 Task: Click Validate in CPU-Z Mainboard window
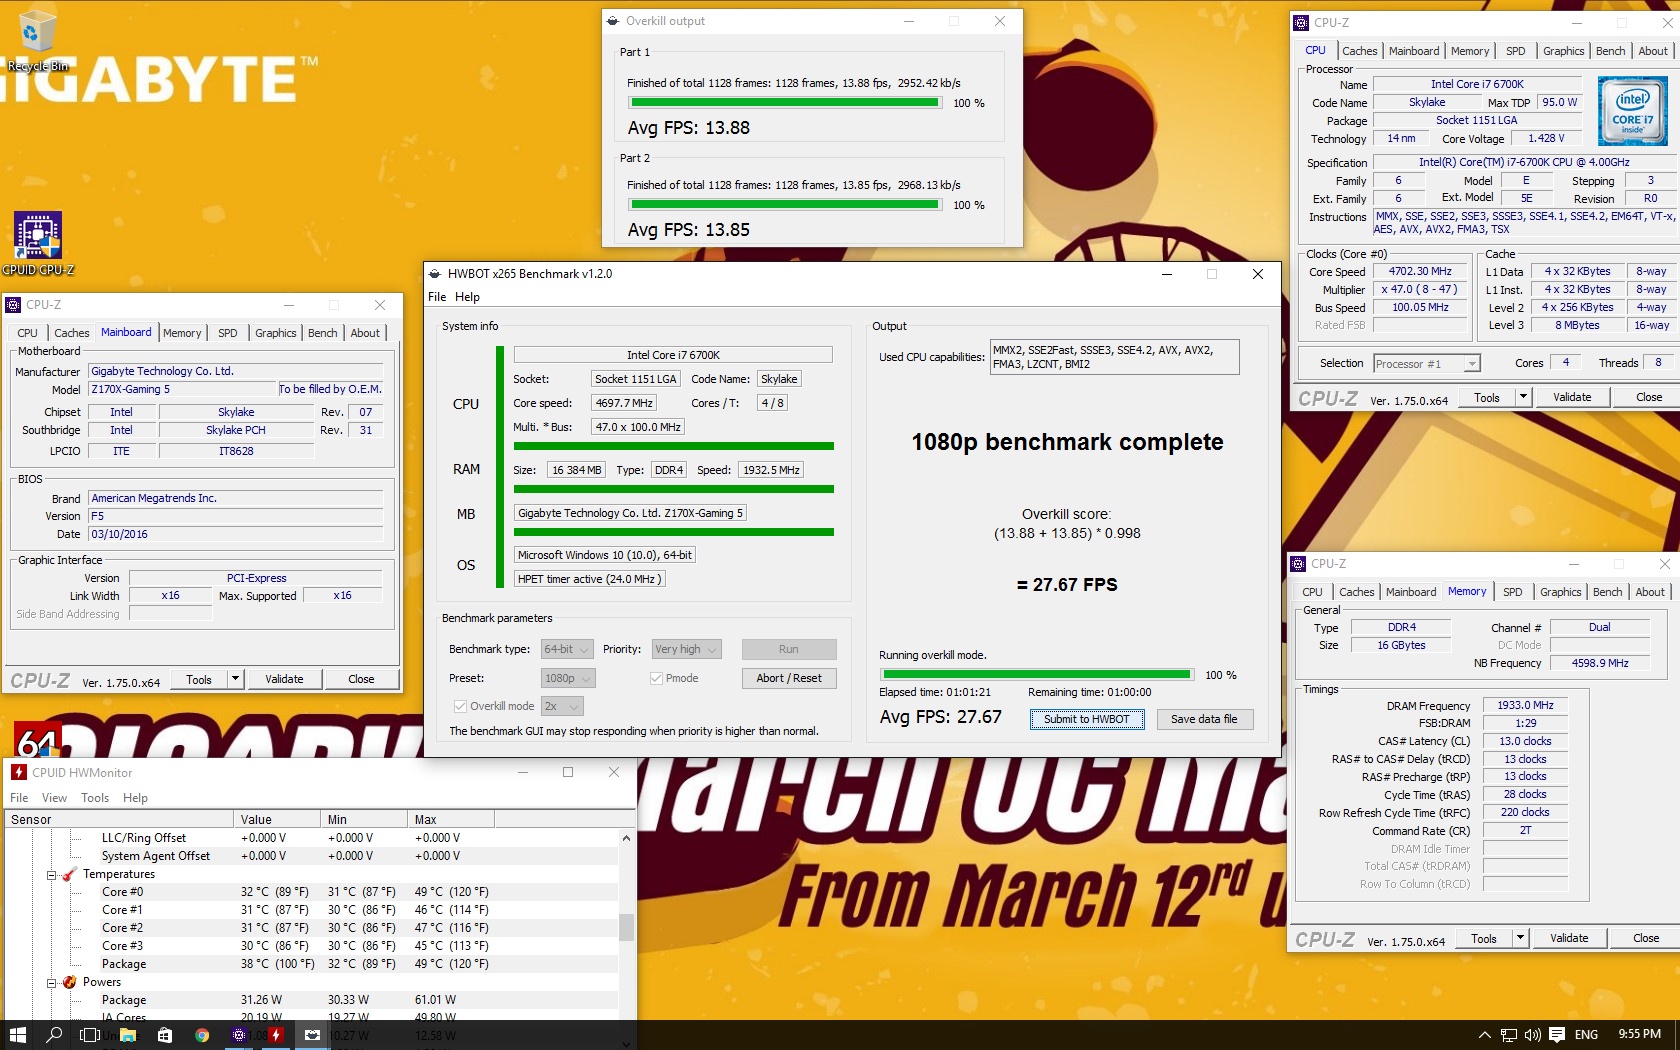click(x=284, y=679)
